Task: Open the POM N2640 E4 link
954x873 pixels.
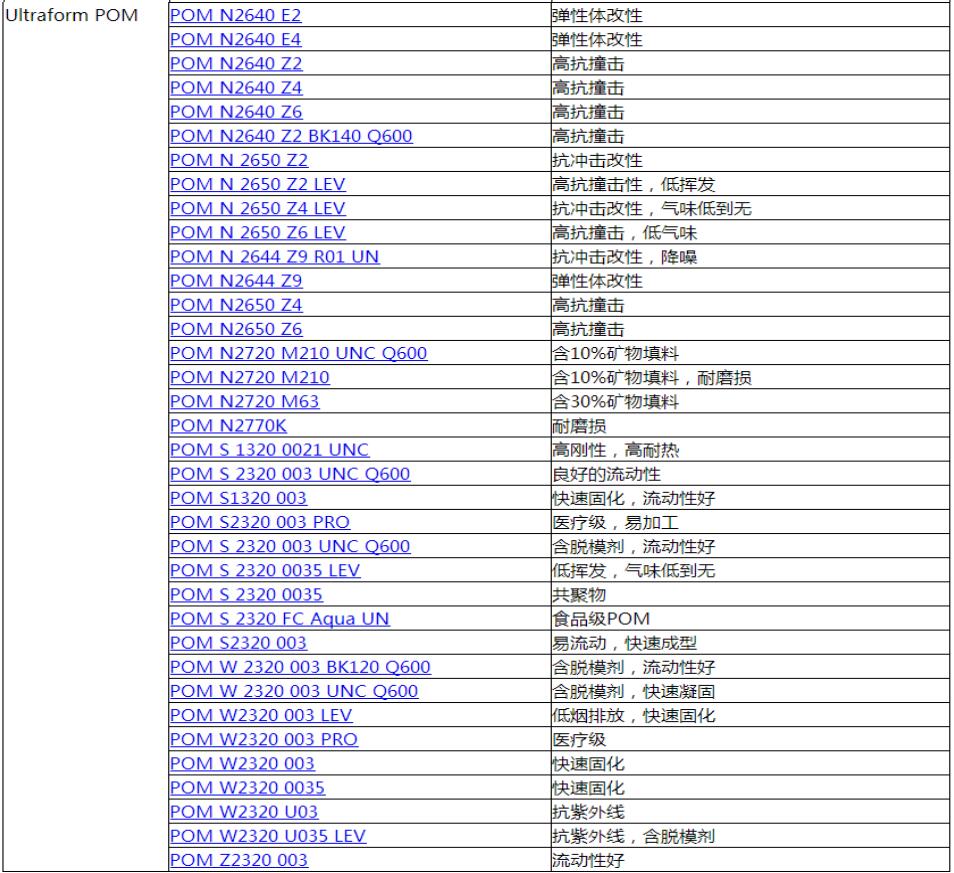Action: [235, 40]
